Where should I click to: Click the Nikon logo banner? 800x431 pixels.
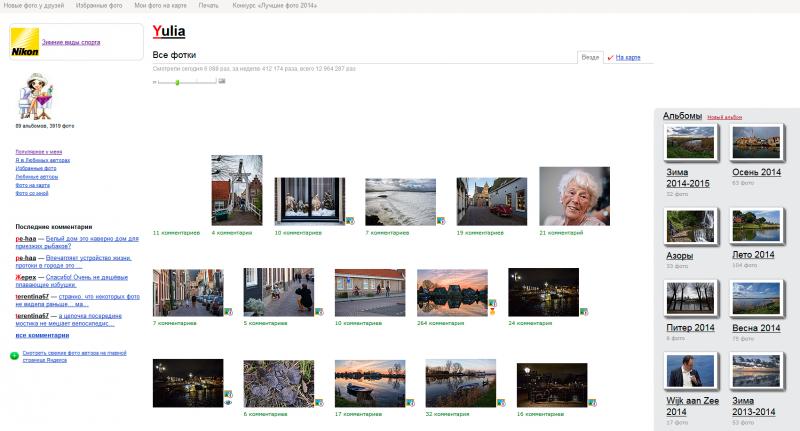[25, 42]
